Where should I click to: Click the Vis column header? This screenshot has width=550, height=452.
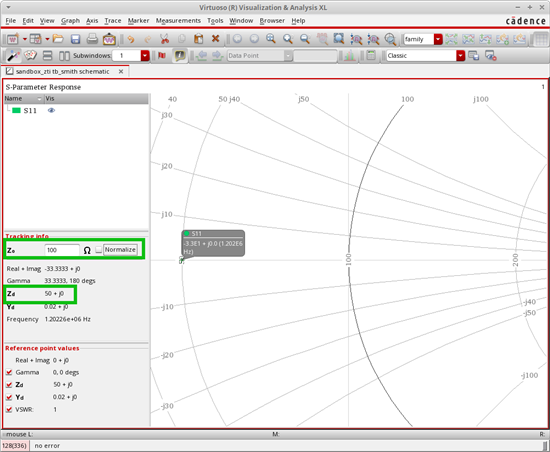(96, 99)
